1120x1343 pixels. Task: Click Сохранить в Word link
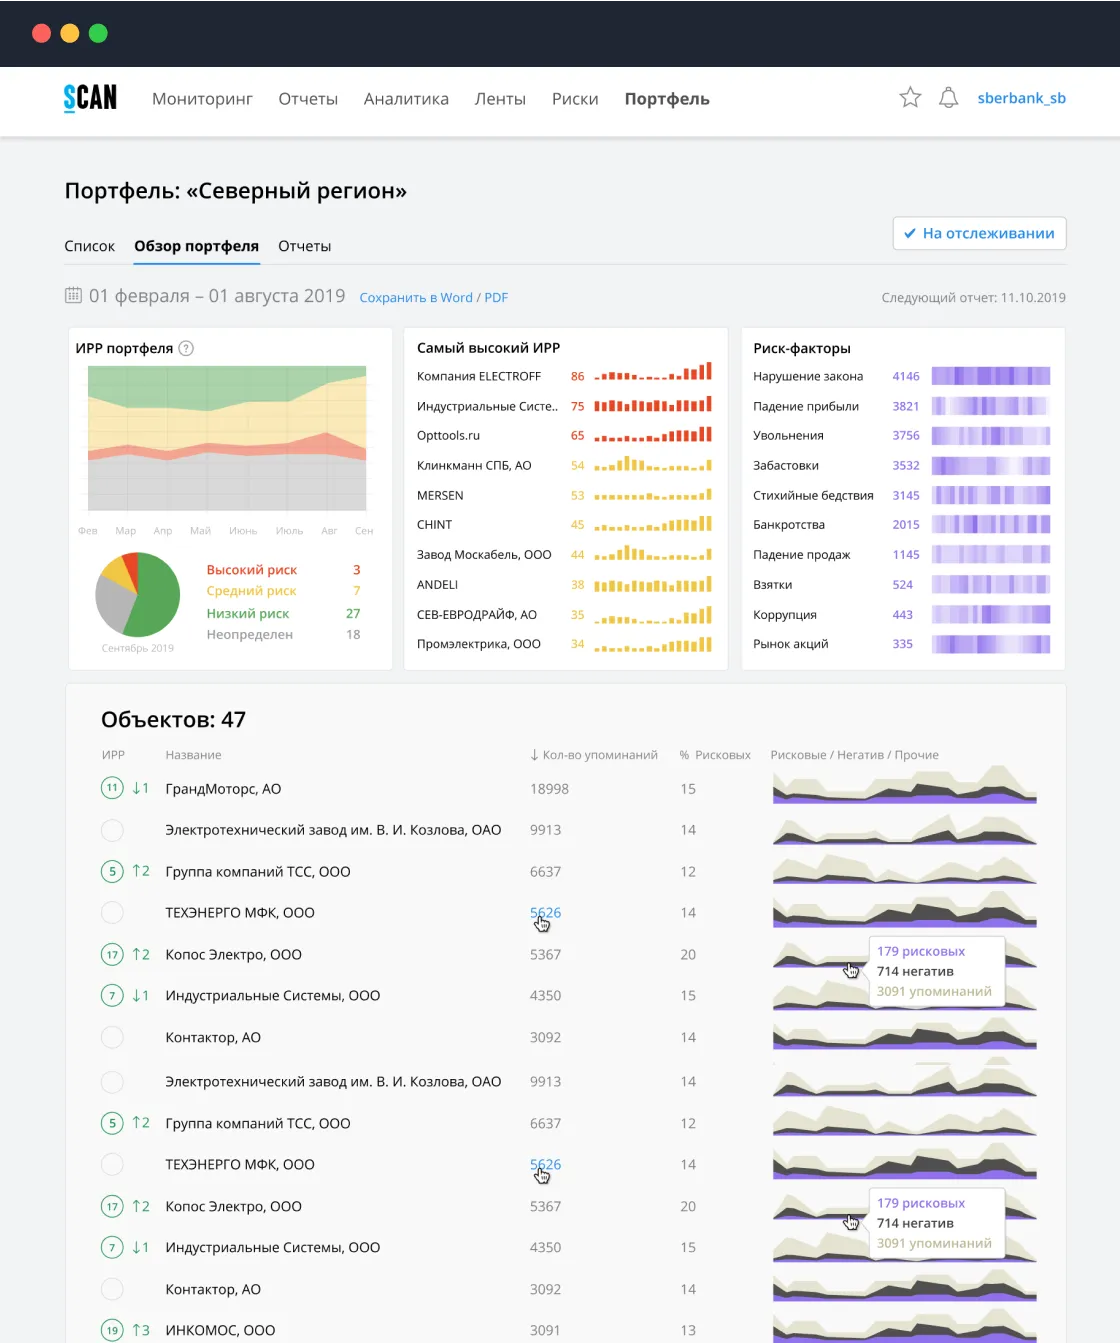coord(416,298)
